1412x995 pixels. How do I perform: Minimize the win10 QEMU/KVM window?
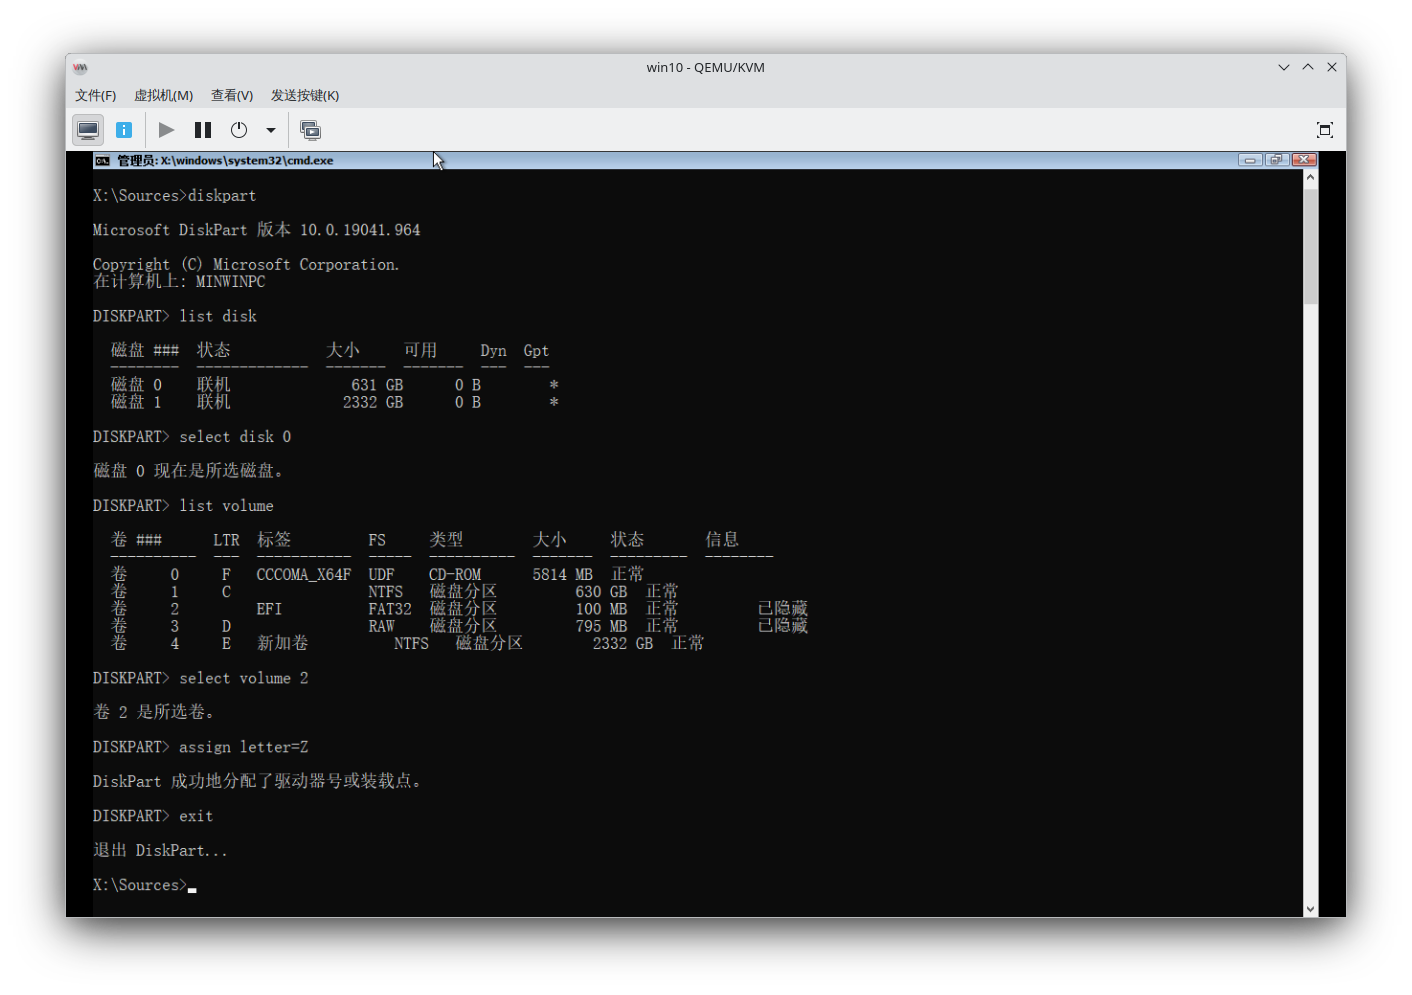[x=1284, y=67]
